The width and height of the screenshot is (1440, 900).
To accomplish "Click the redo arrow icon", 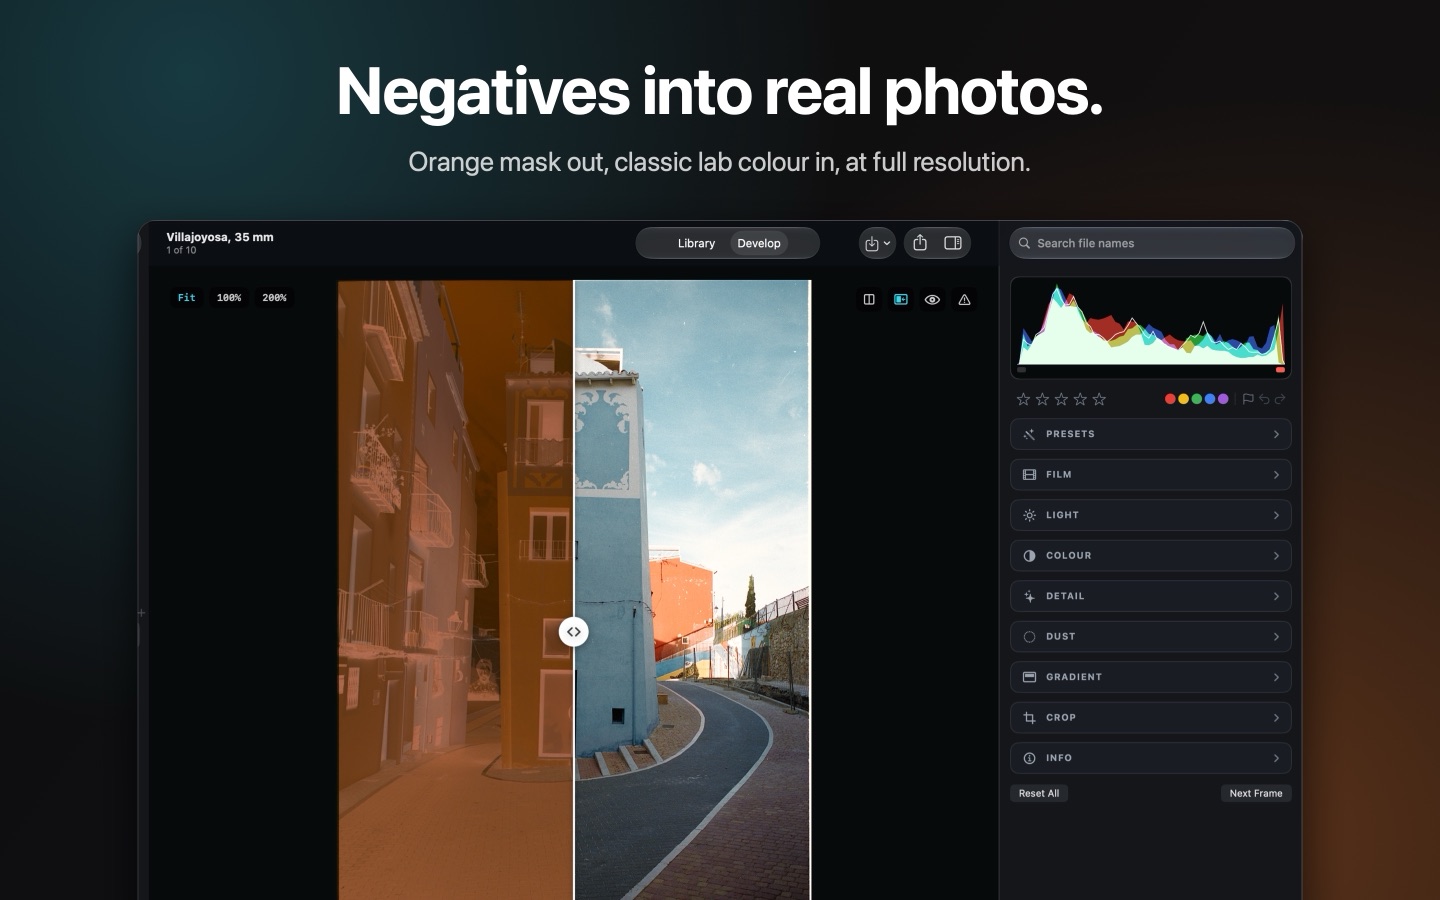I will point(1280,399).
